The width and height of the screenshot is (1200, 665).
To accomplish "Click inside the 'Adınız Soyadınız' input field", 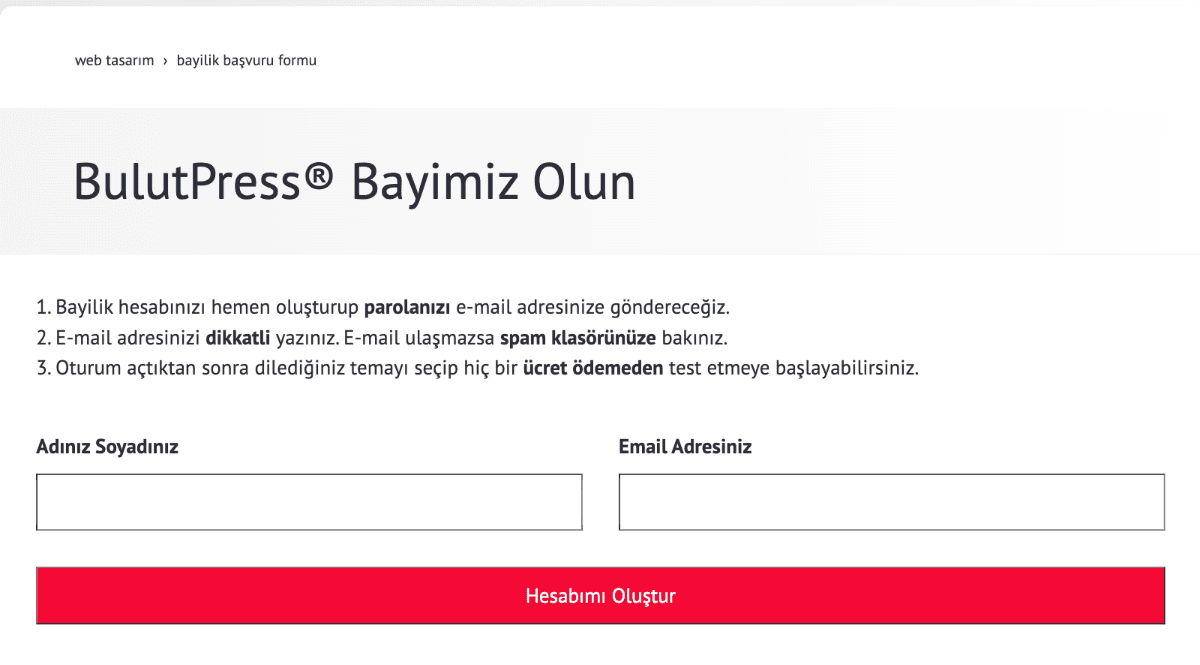I will click(309, 501).
